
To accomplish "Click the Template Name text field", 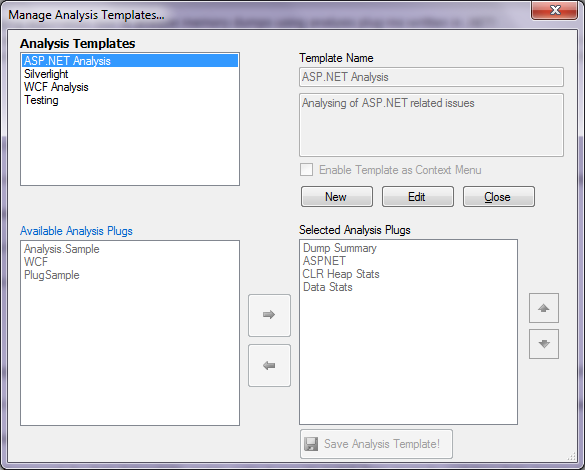I will click(x=431, y=77).
